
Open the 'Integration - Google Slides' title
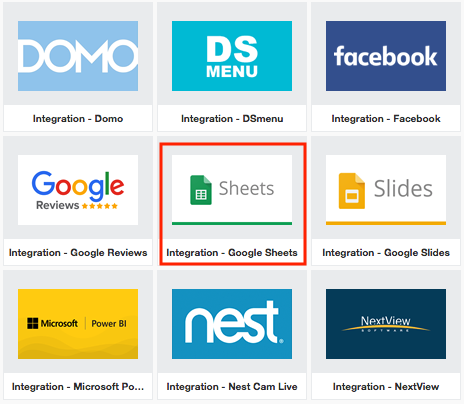tap(386, 253)
